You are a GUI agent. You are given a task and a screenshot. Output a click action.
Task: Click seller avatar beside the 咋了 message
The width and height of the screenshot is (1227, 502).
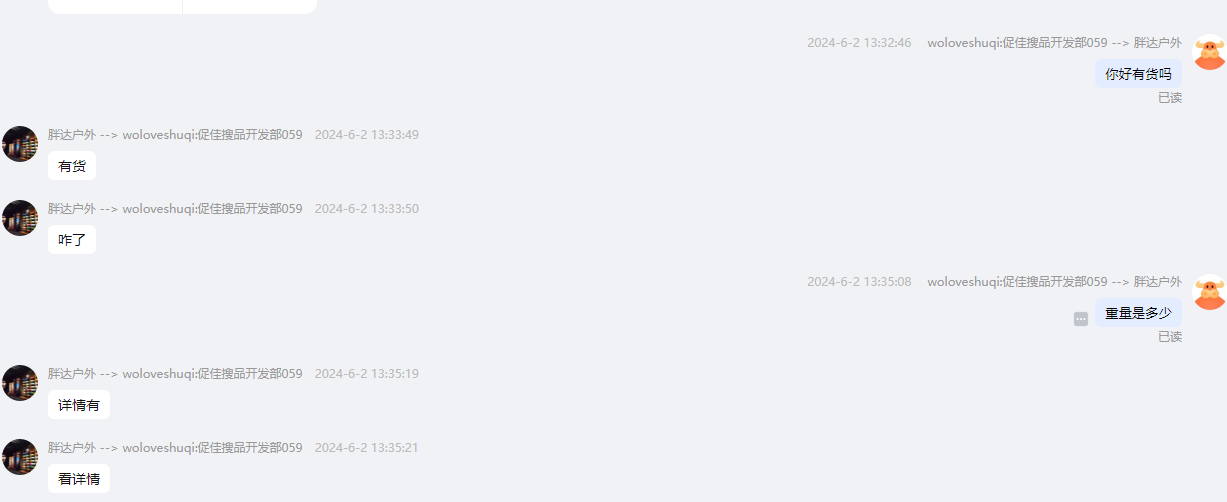[20, 218]
